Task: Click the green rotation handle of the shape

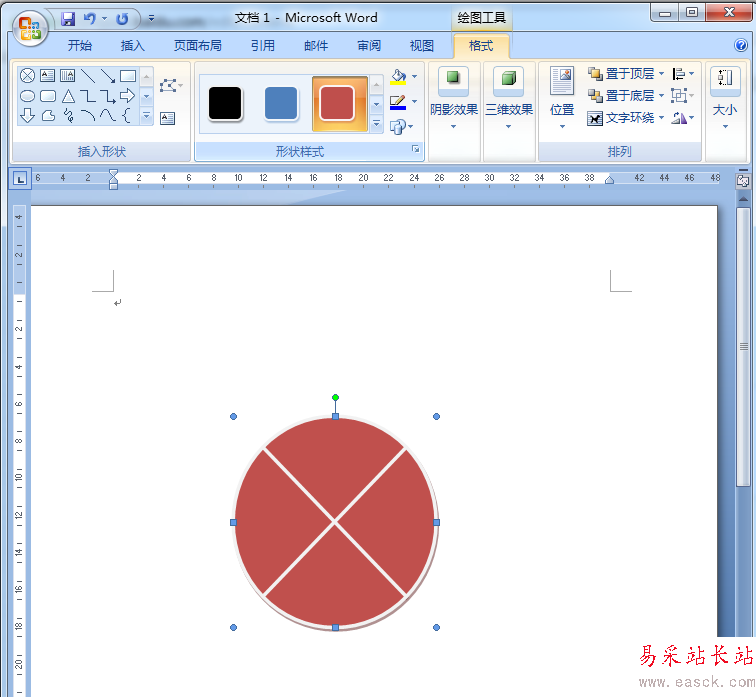Action: click(336, 398)
